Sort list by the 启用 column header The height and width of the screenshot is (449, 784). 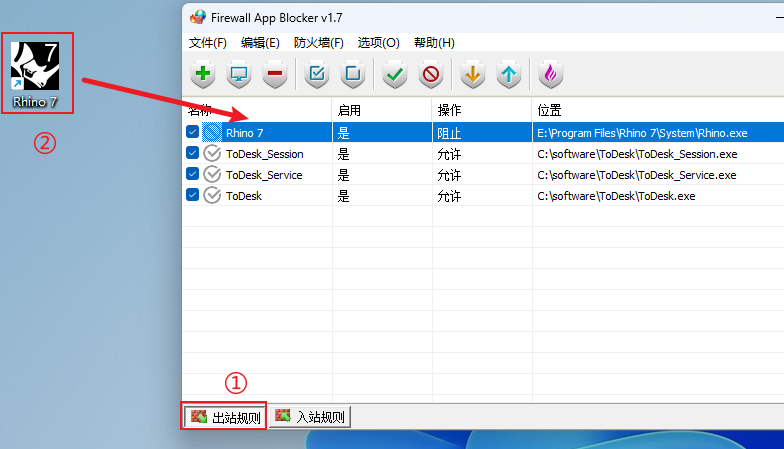coord(382,110)
